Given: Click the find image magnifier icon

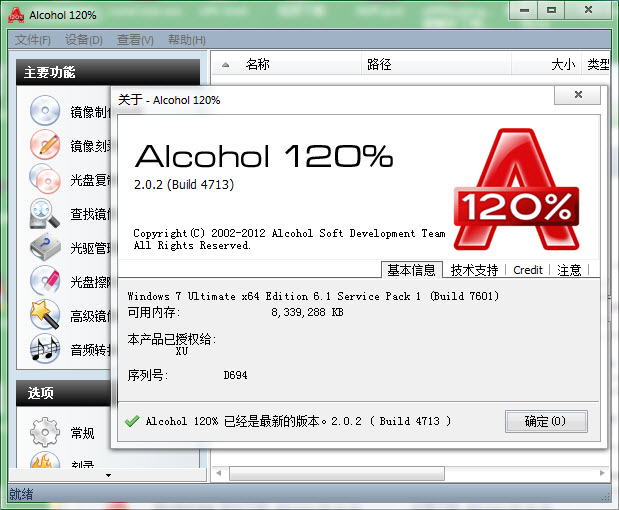Looking at the screenshot, I should click(45, 213).
